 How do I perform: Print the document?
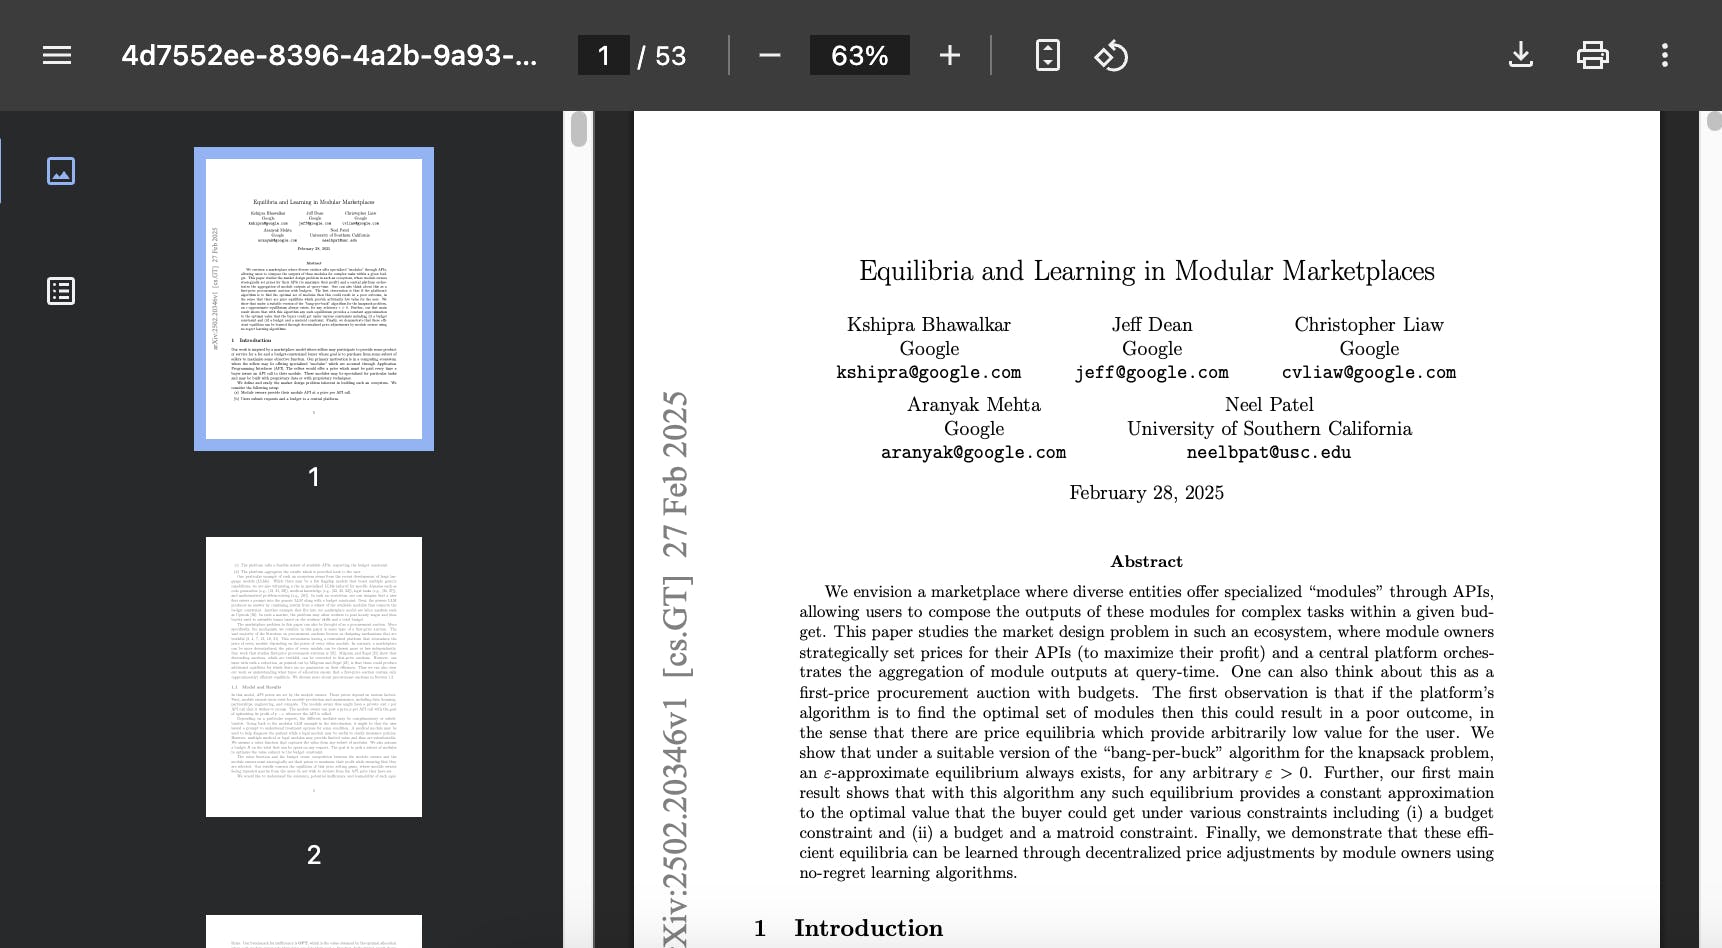[x=1592, y=55]
